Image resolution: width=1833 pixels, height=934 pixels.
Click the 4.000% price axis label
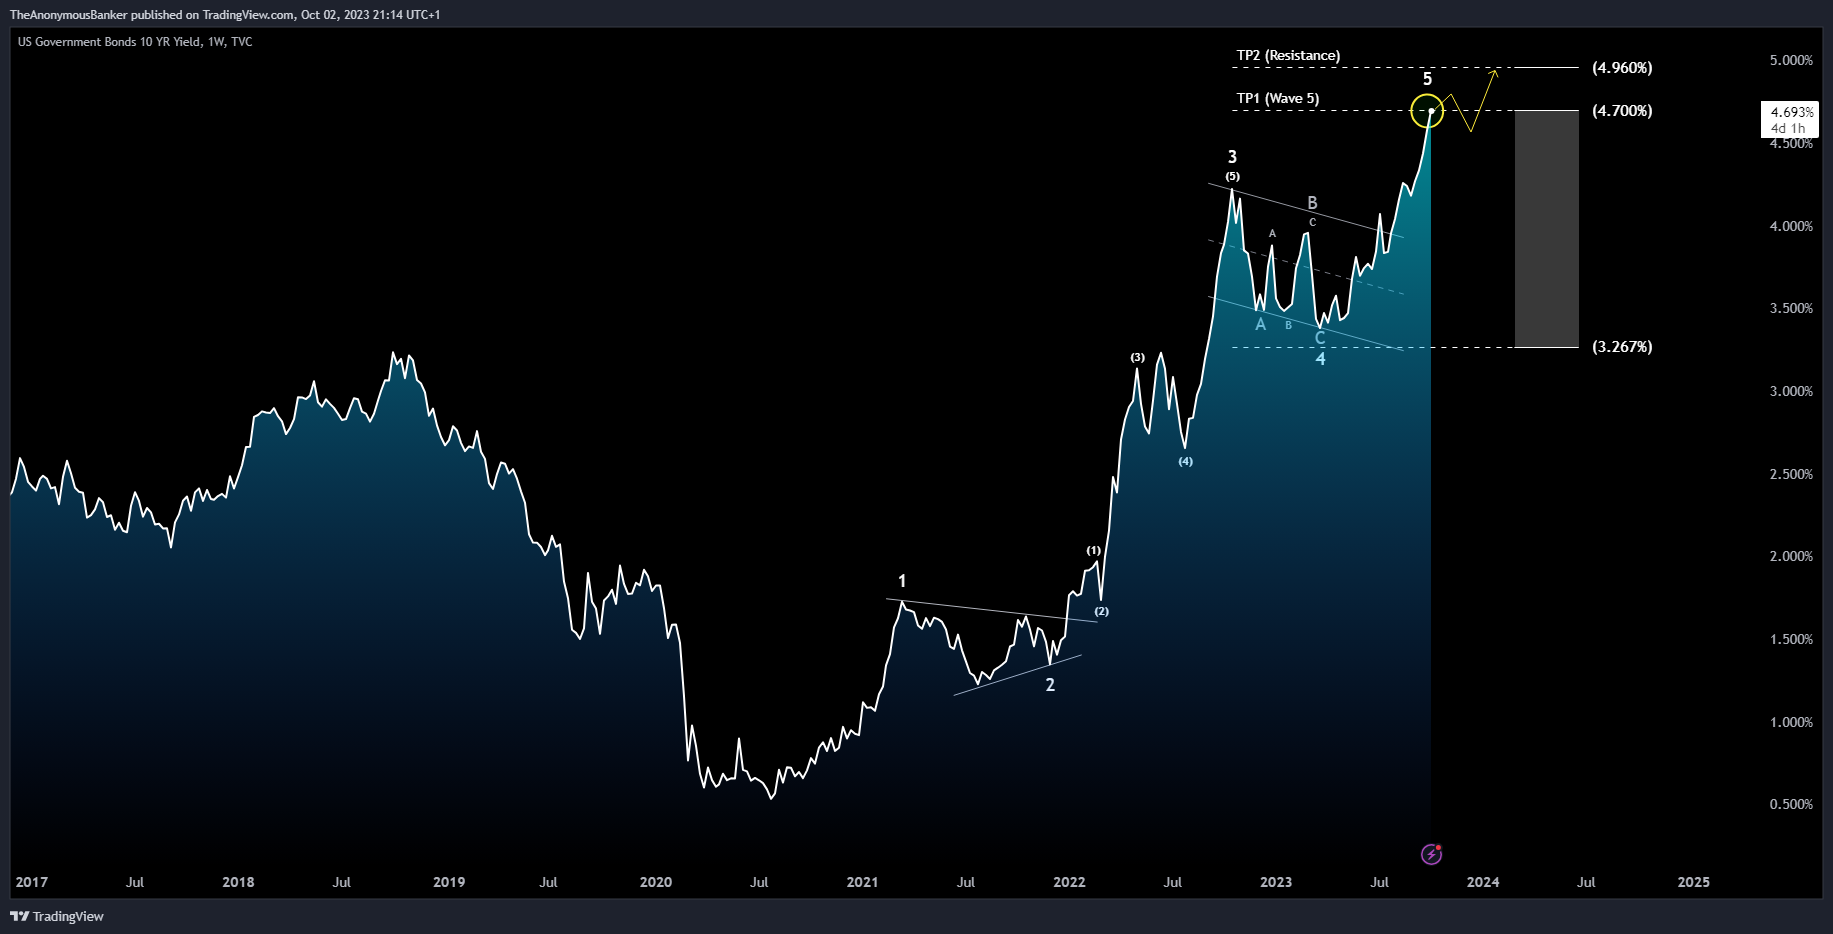click(x=1791, y=227)
